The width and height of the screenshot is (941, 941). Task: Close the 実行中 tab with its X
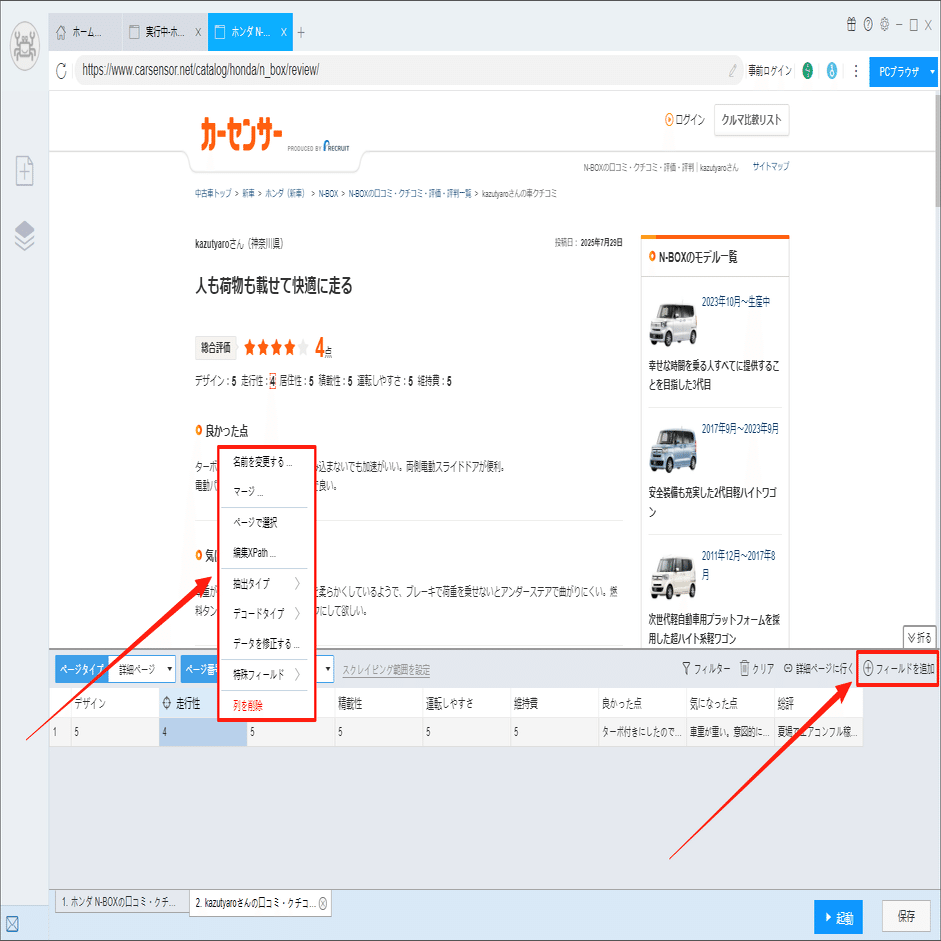click(x=198, y=32)
